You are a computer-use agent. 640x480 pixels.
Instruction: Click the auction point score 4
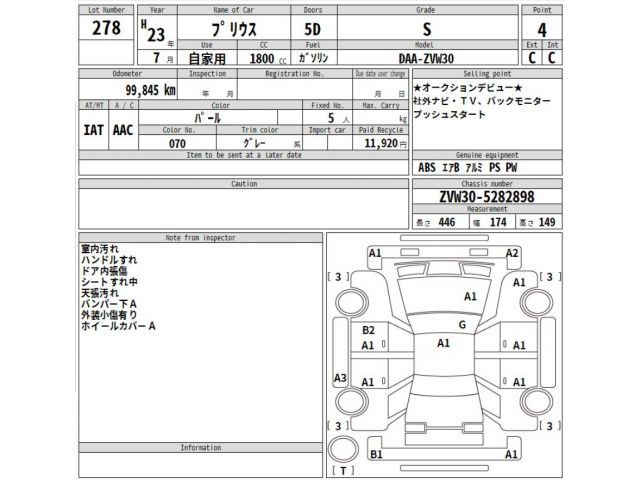542,30
